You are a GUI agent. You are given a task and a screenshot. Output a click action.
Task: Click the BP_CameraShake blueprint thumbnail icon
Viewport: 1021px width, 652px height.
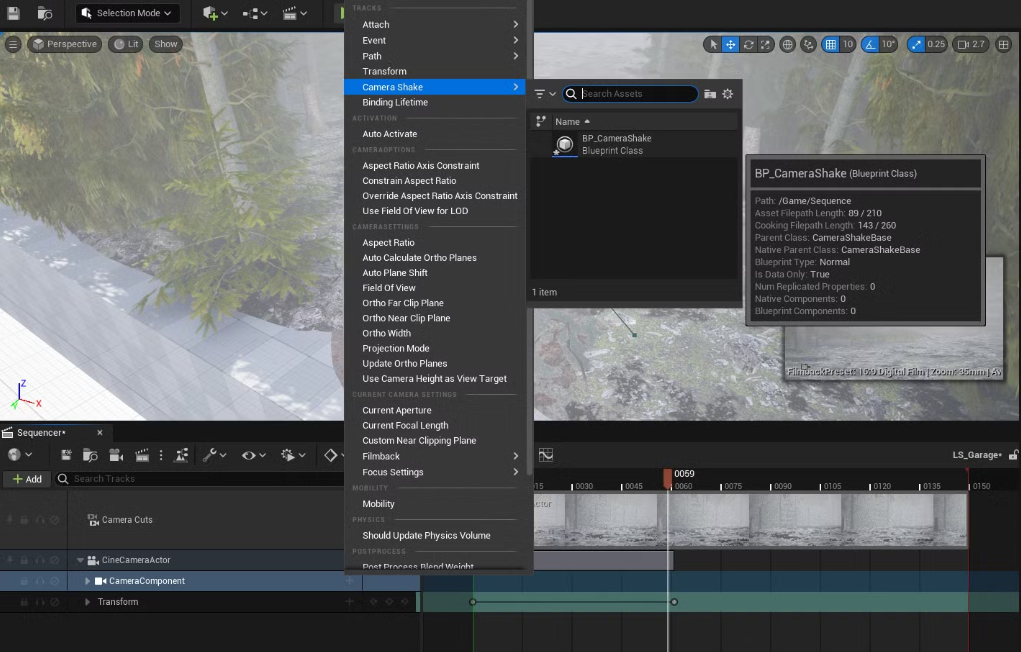pos(565,144)
